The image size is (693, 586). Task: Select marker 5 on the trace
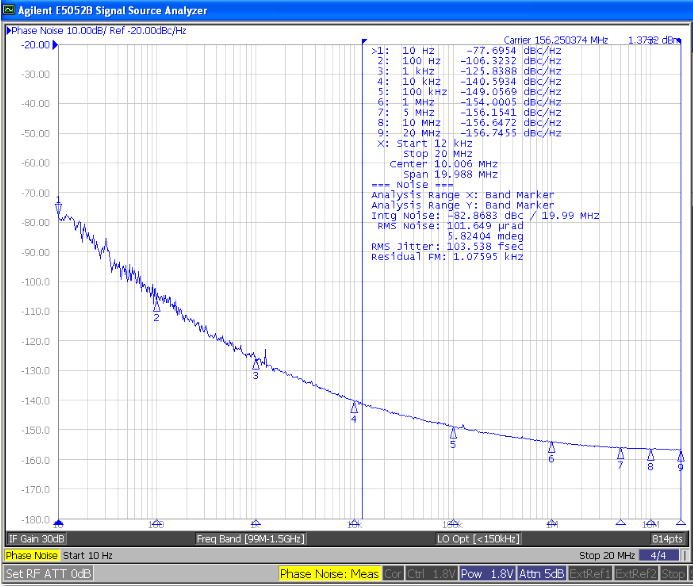453,433
